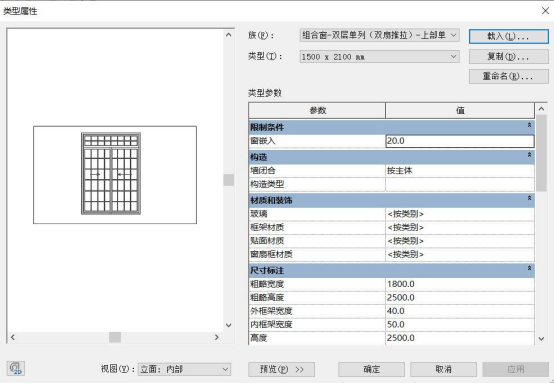
Task: Click the preview pane scroll down arrow
Action: tap(229, 325)
